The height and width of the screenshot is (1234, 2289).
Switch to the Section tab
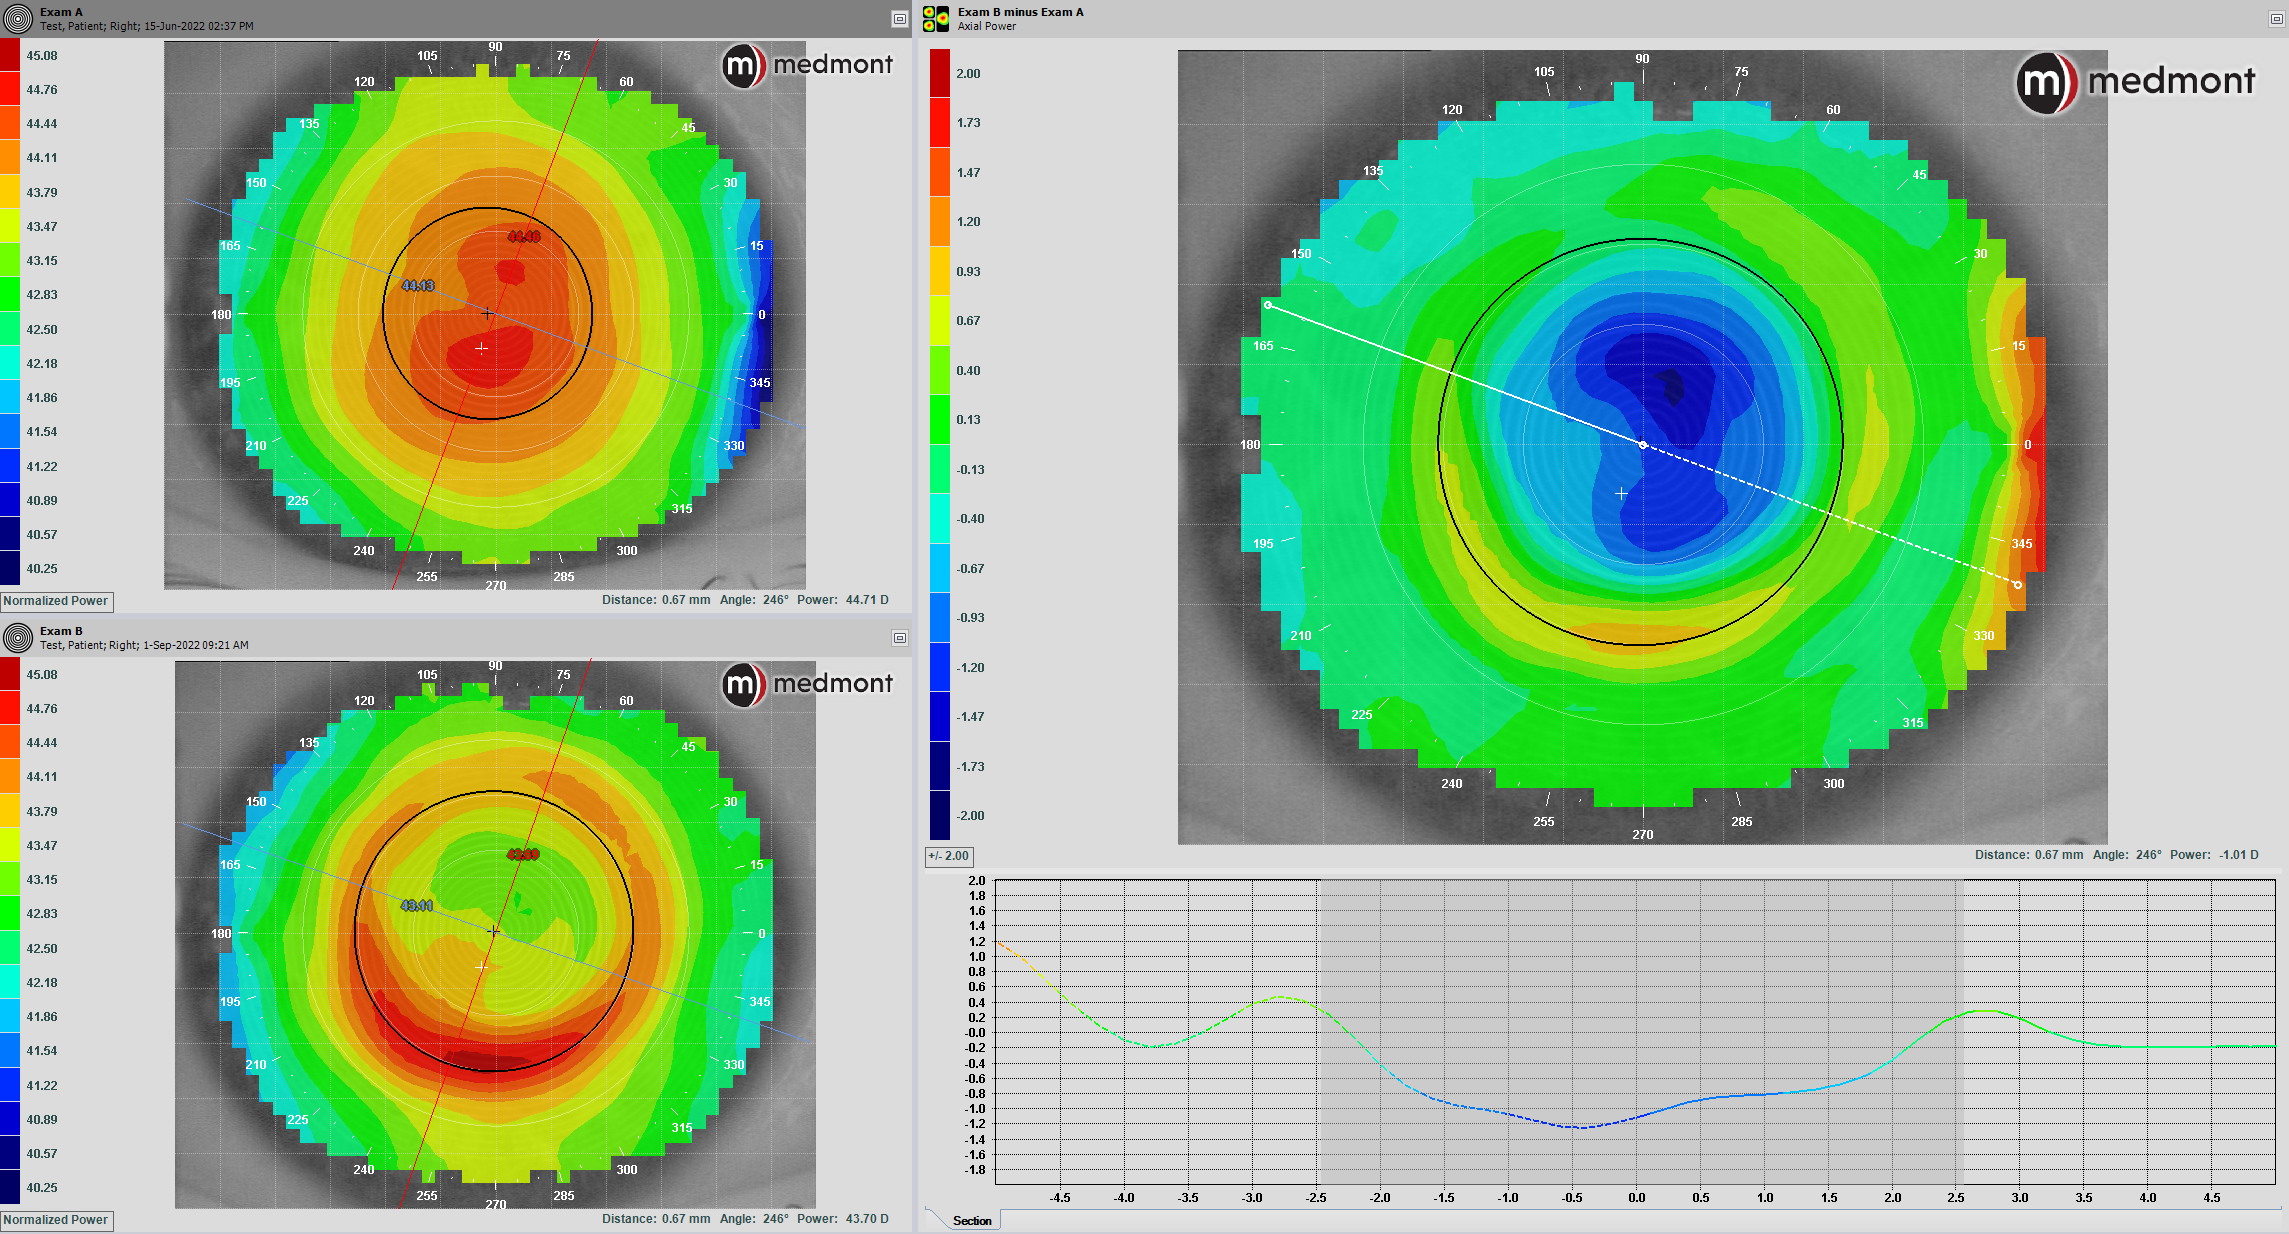tap(970, 1221)
